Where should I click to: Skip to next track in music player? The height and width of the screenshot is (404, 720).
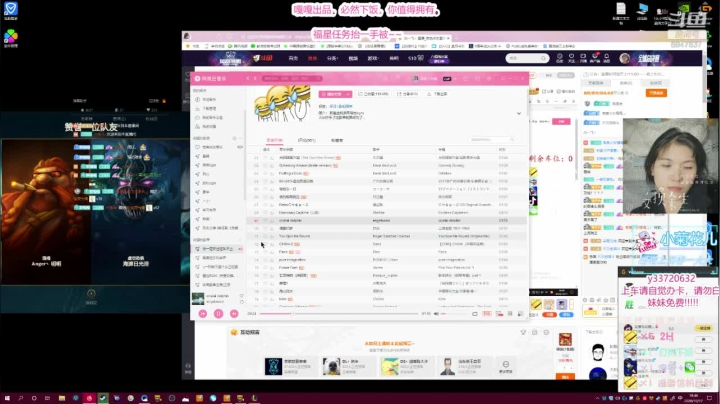(234, 314)
